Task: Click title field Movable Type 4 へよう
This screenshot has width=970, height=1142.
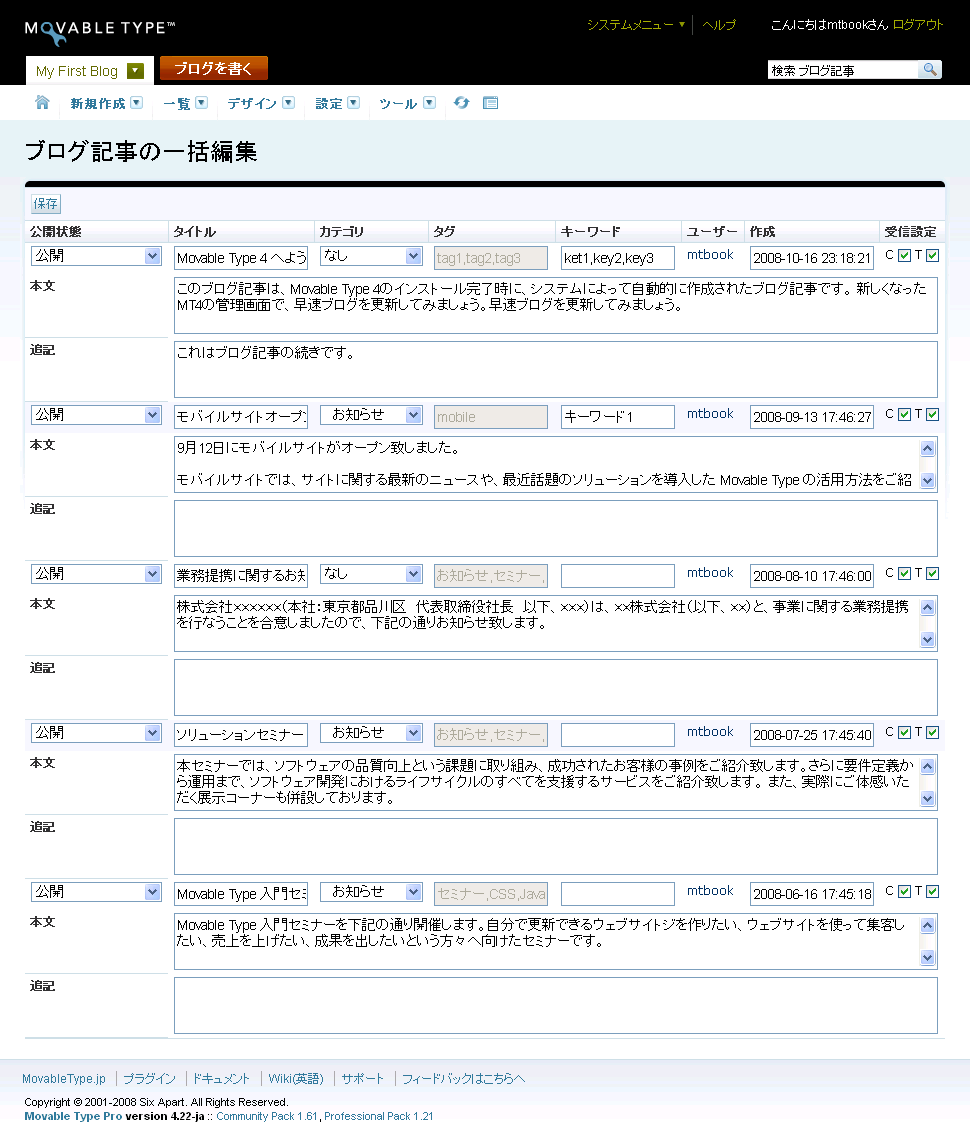Action: (241, 258)
